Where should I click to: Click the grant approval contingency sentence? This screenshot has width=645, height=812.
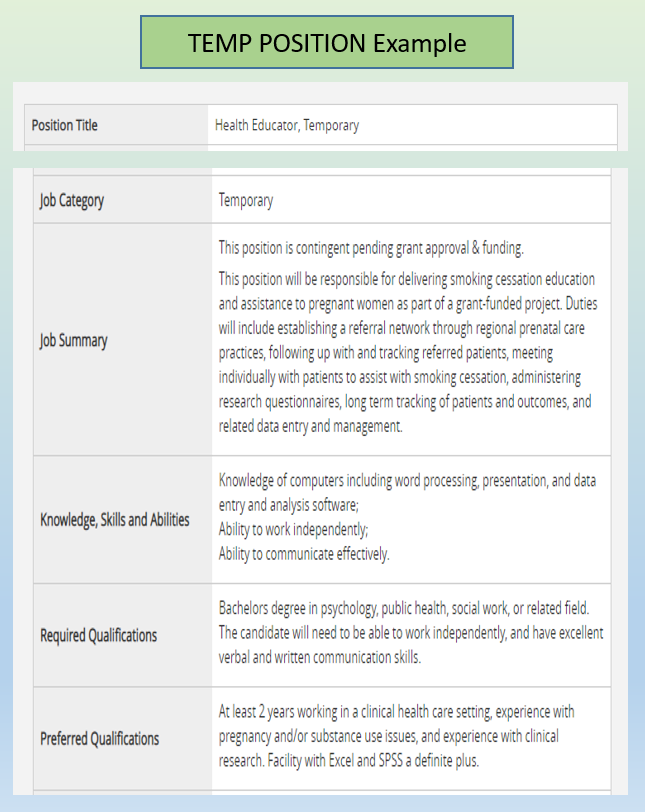pyautogui.click(x=371, y=248)
